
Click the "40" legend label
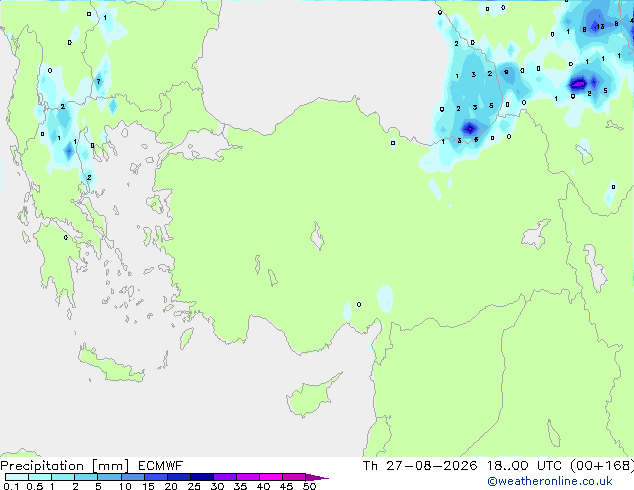coord(263,486)
